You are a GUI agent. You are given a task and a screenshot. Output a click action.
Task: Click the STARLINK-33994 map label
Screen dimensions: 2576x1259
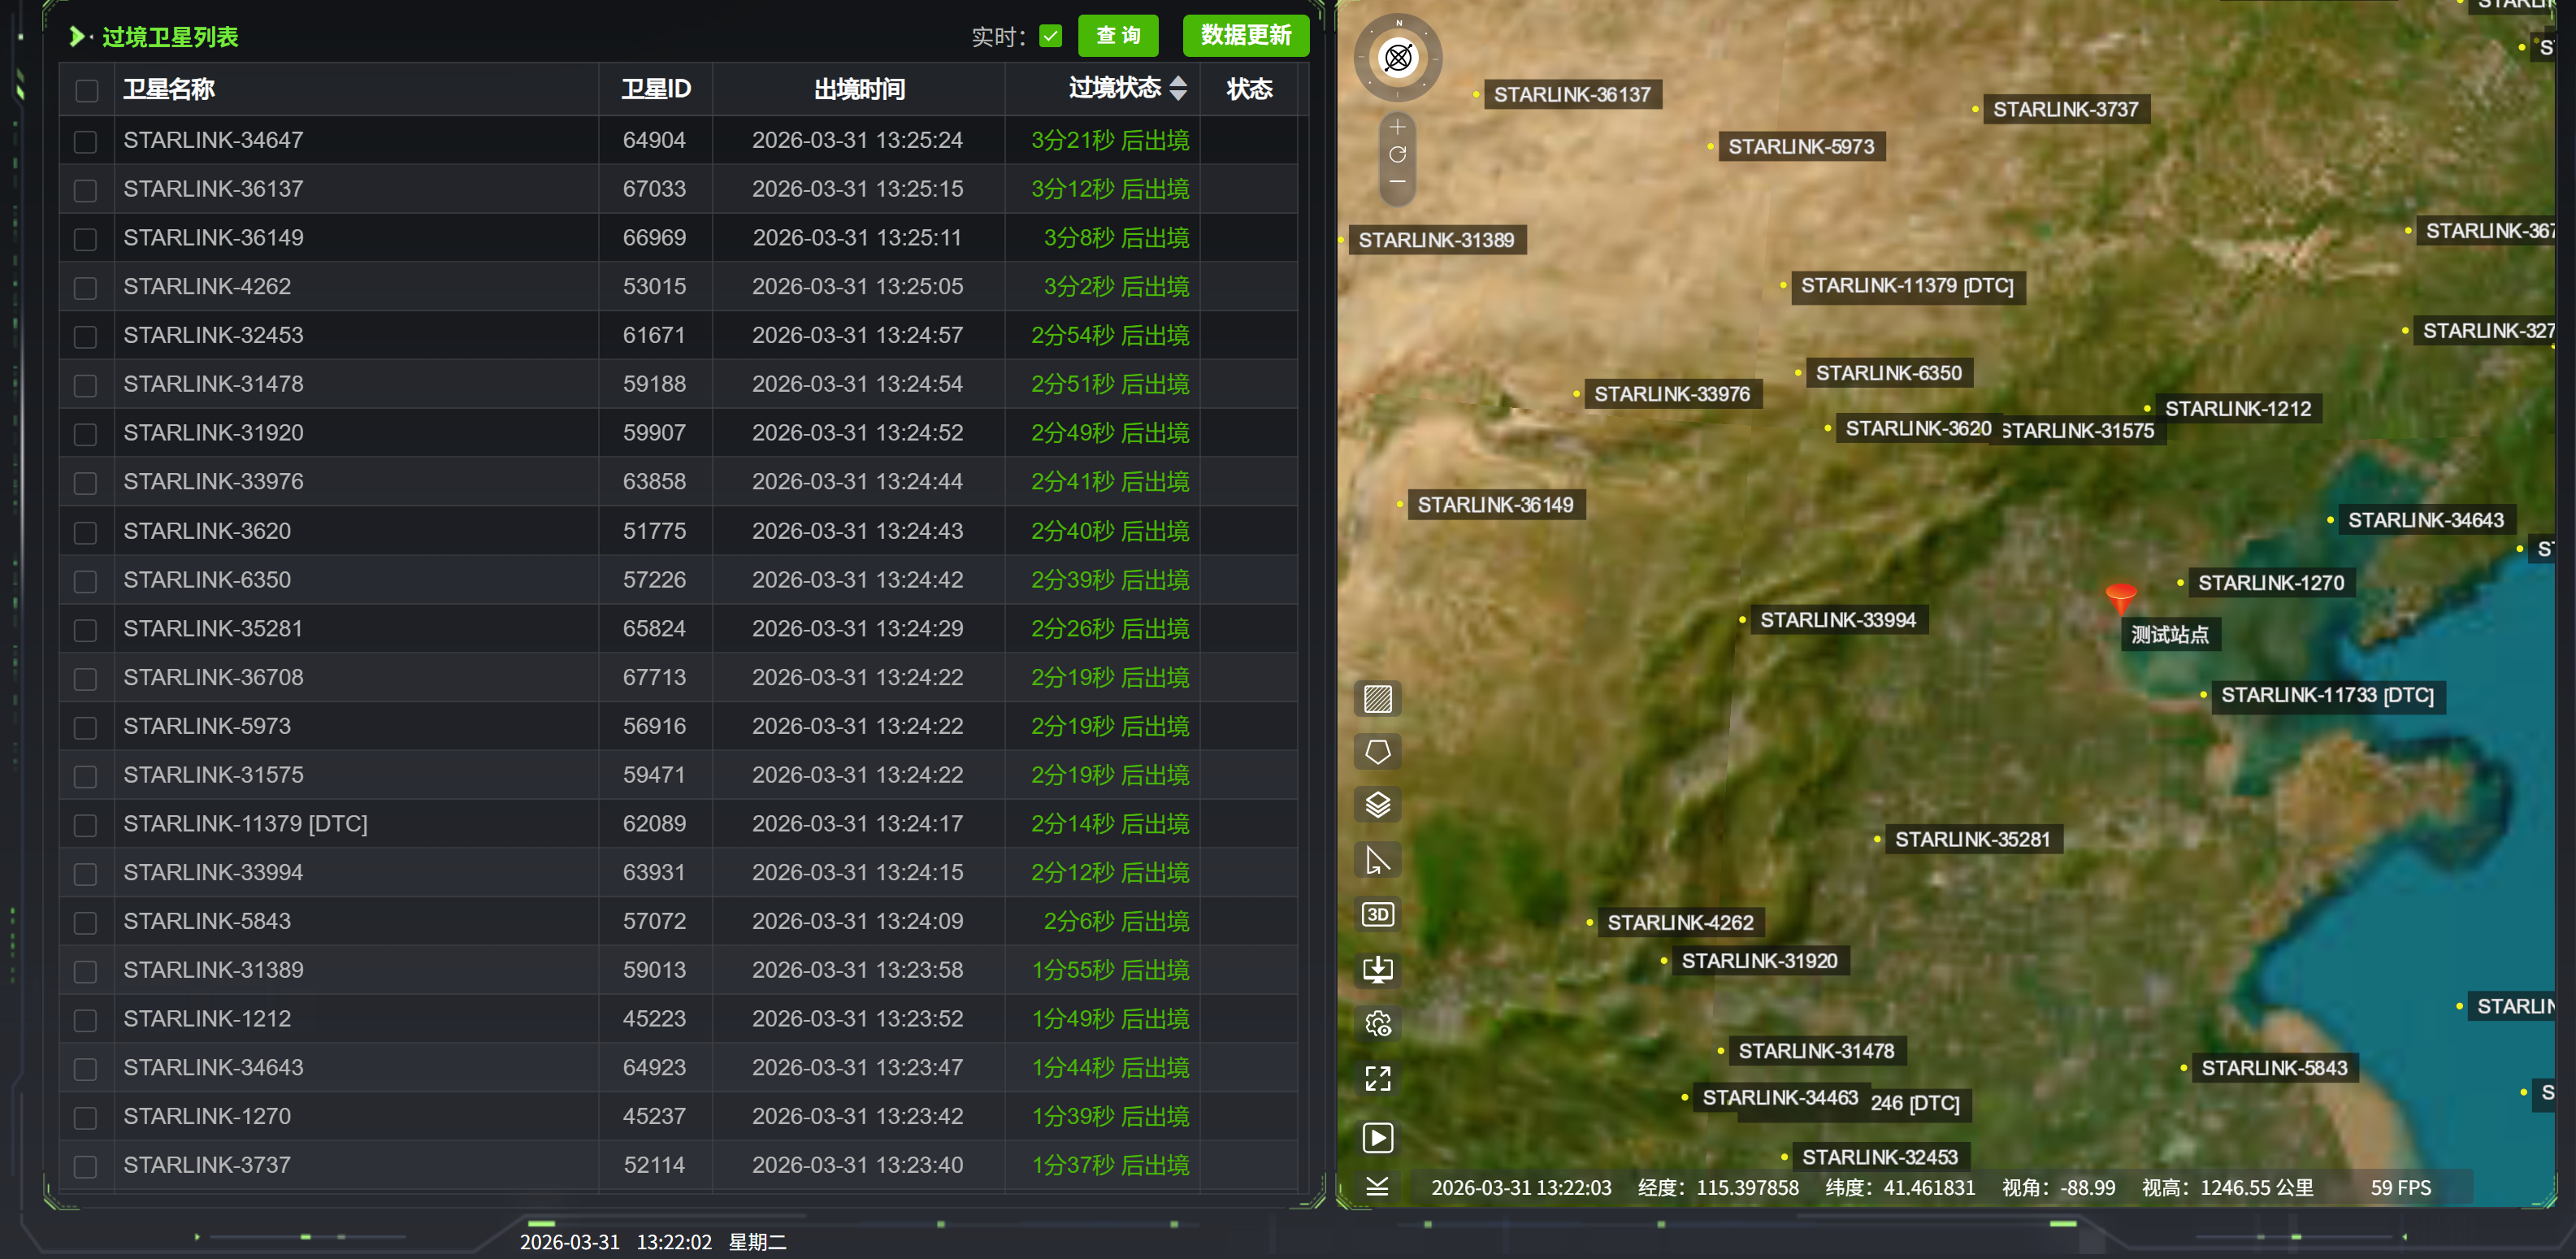(1838, 620)
